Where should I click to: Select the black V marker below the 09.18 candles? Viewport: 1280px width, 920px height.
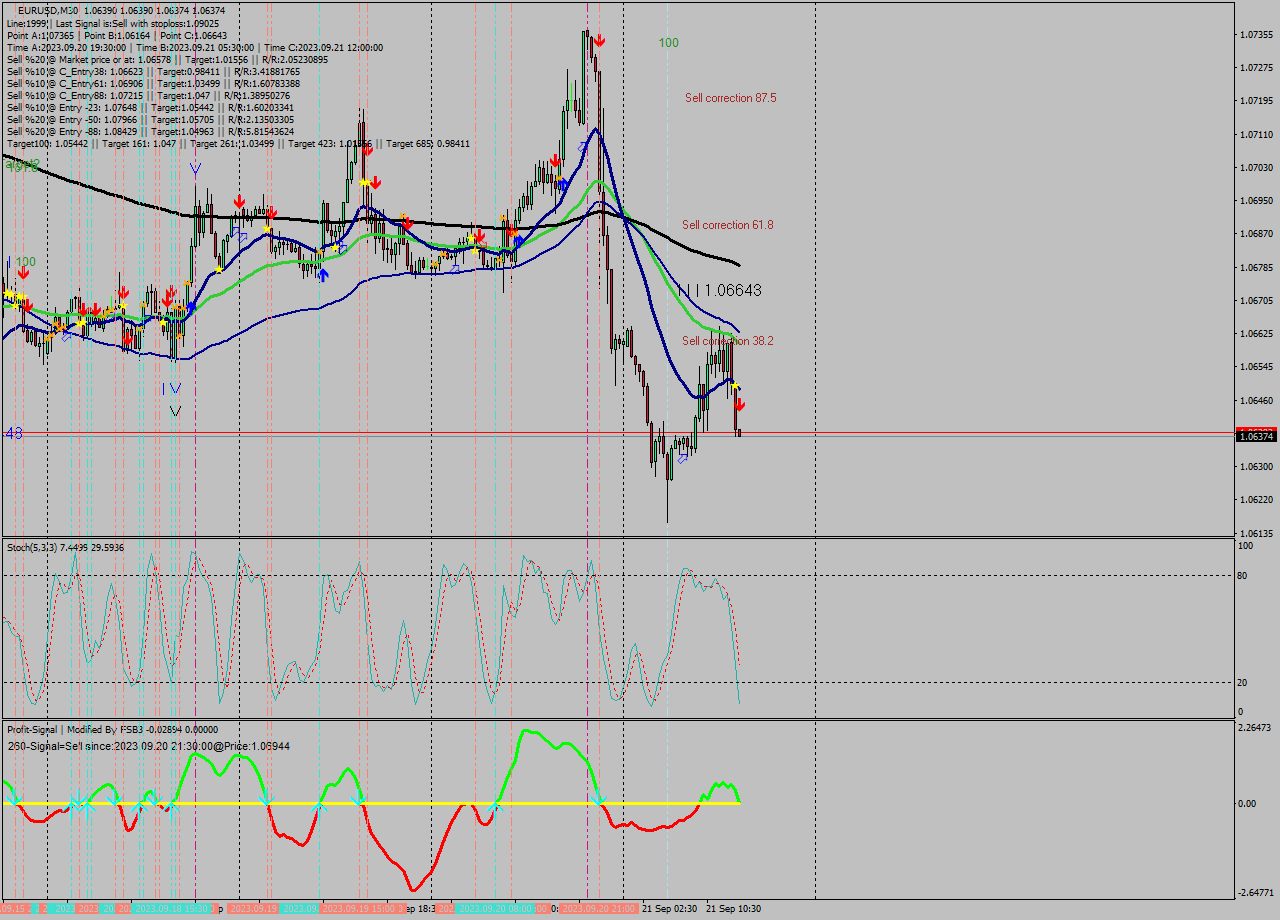tap(175, 411)
